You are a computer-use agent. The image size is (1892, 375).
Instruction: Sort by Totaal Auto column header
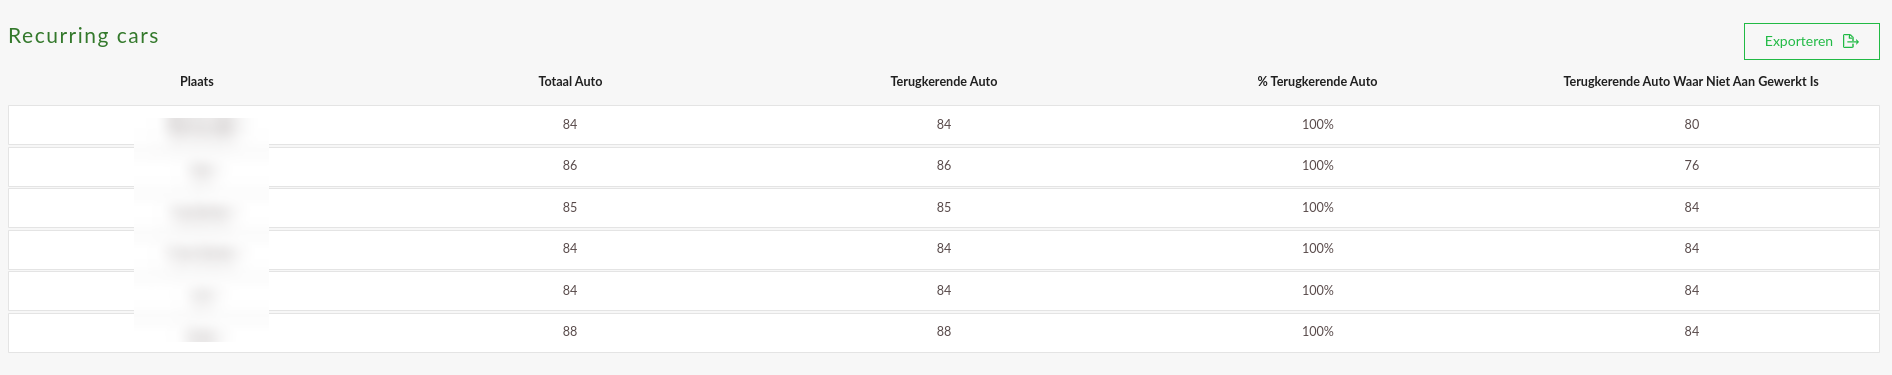(570, 82)
